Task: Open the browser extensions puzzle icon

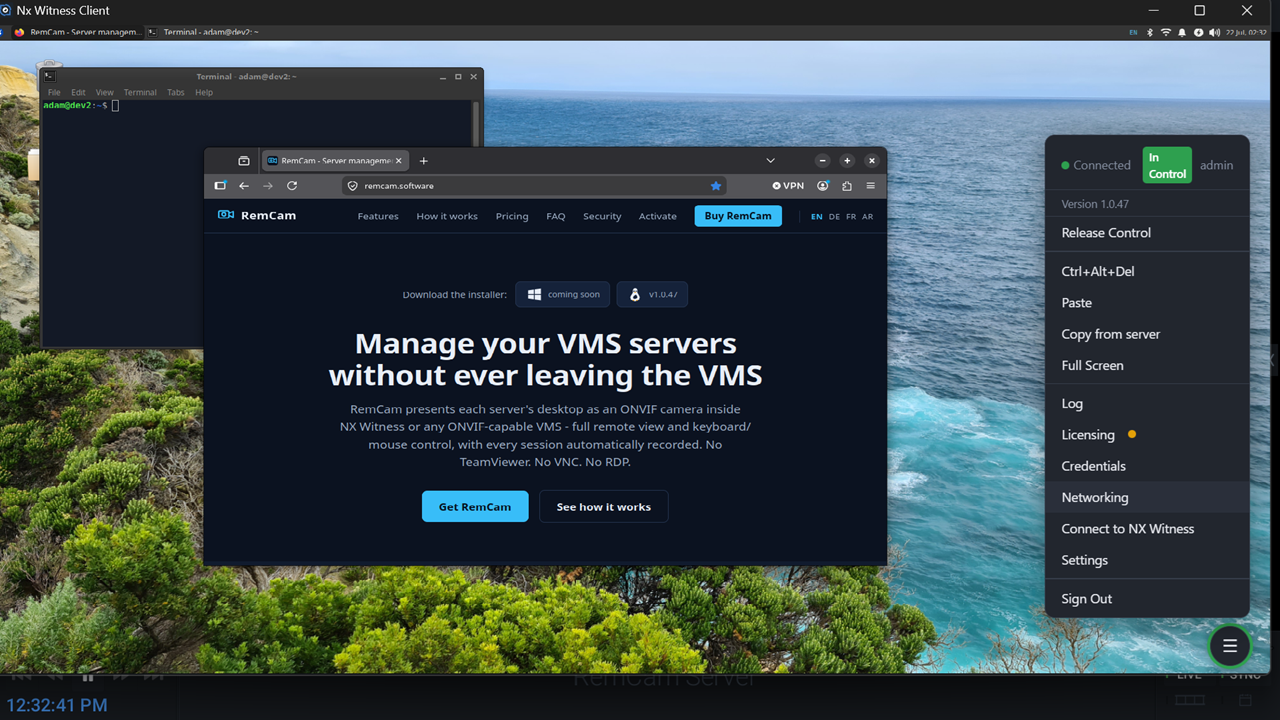Action: tap(847, 186)
